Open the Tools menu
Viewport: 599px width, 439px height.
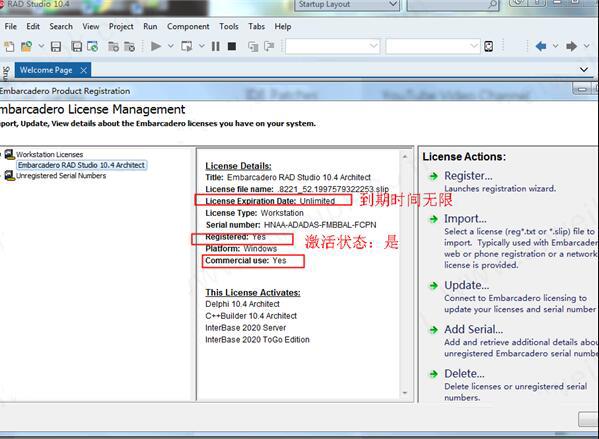[229, 26]
